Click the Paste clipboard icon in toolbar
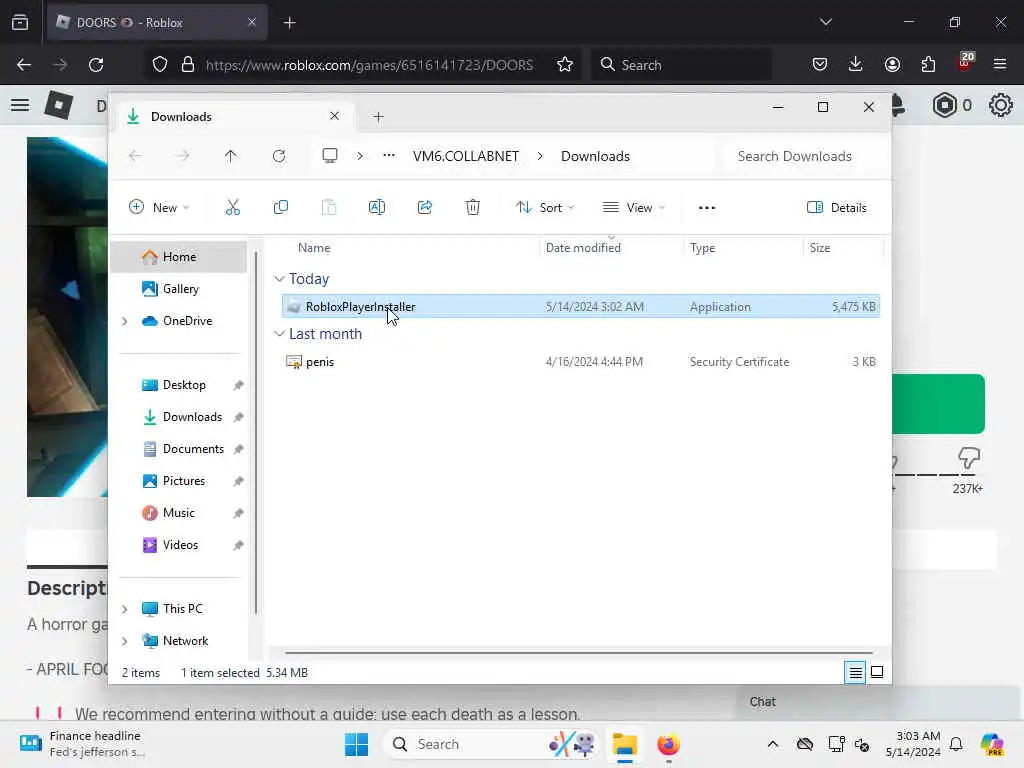The width and height of the screenshot is (1024, 768). (x=328, y=208)
